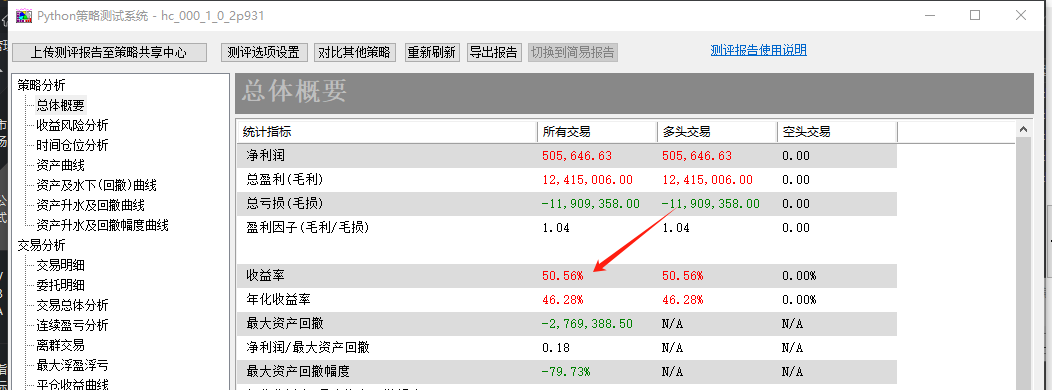The image size is (1052, 390).
Task: Open 资产升水及回撤曲线 item
Action: point(90,205)
